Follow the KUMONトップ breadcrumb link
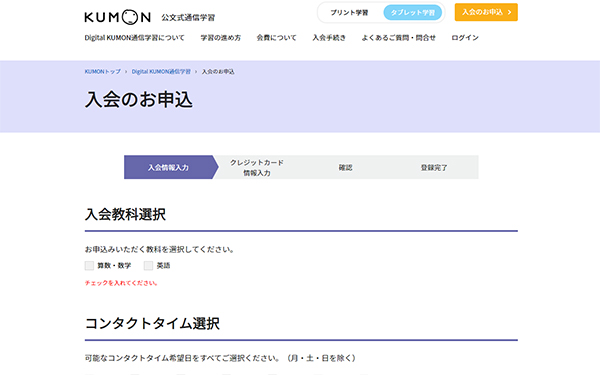 coord(103,72)
